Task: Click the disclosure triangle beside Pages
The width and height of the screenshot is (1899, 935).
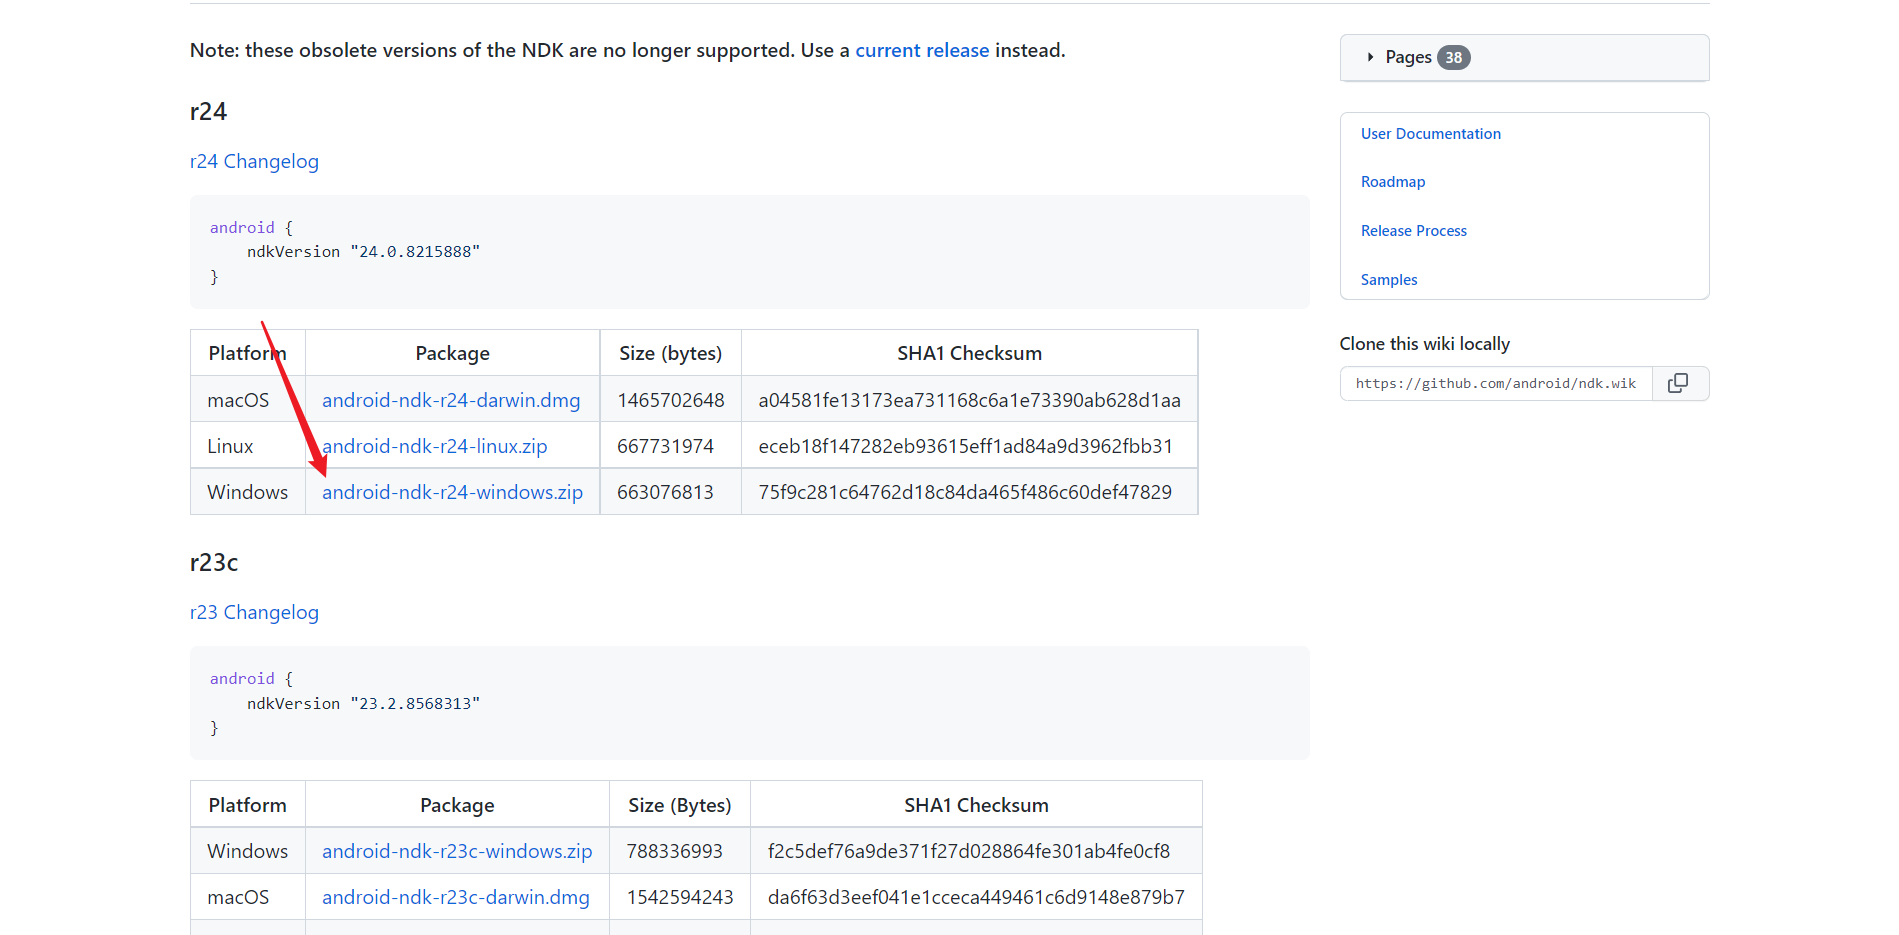Action: tap(1370, 57)
